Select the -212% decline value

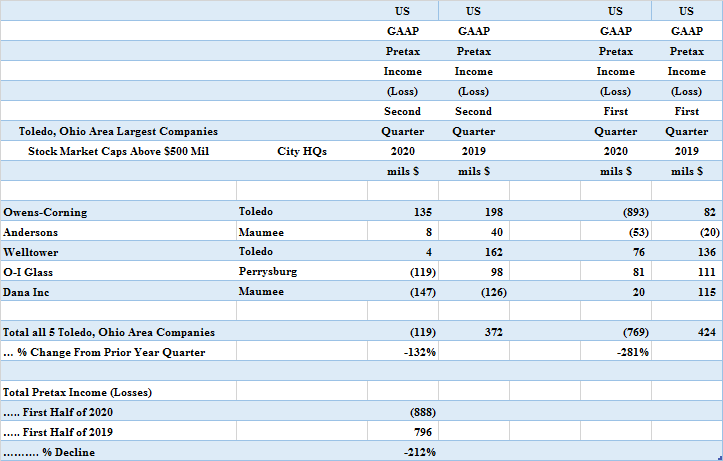click(x=420, y=452)
